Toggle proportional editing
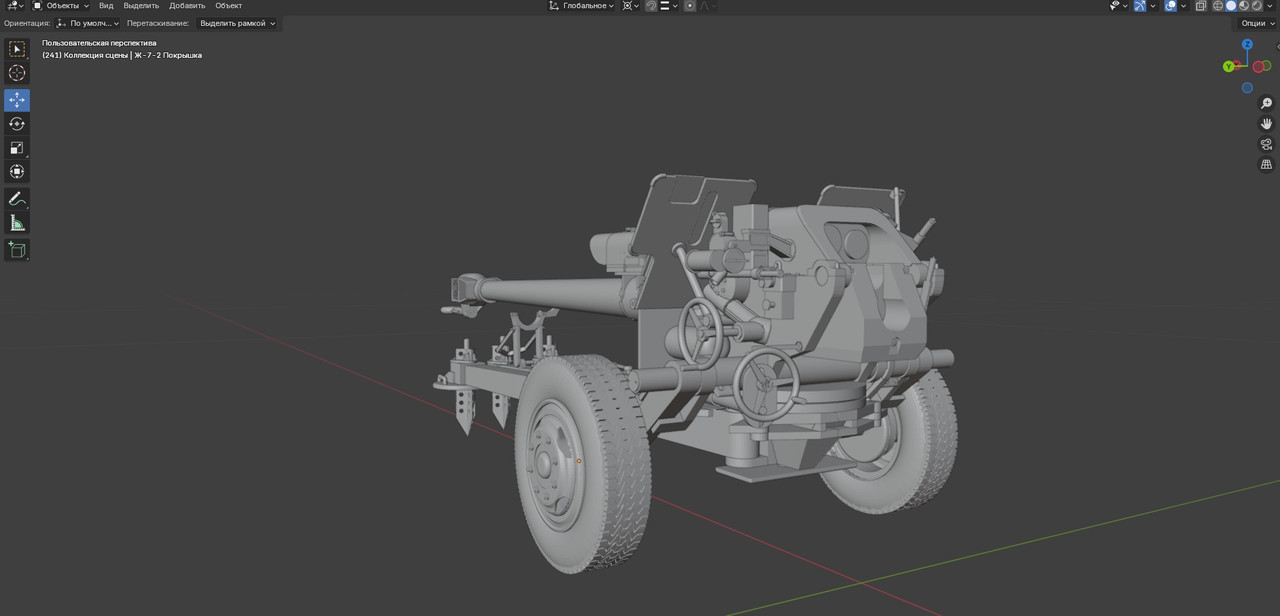This screenshot has width=1280, height=616. click(690, 5)
